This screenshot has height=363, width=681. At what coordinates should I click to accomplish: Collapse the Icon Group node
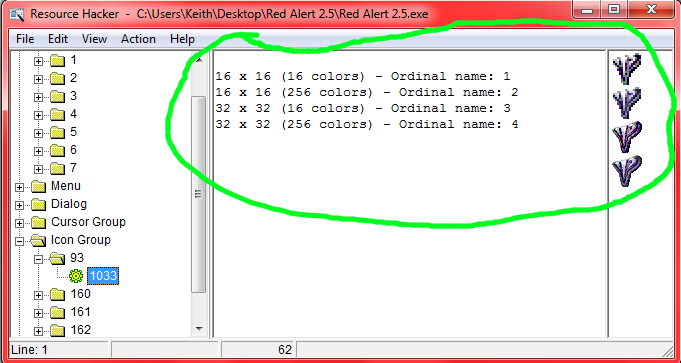[19, 241]
